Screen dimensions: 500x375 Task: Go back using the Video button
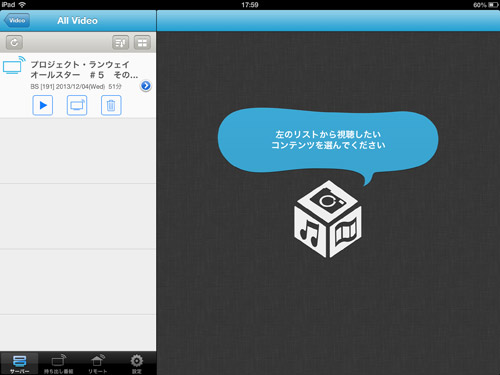pos(17,20)
